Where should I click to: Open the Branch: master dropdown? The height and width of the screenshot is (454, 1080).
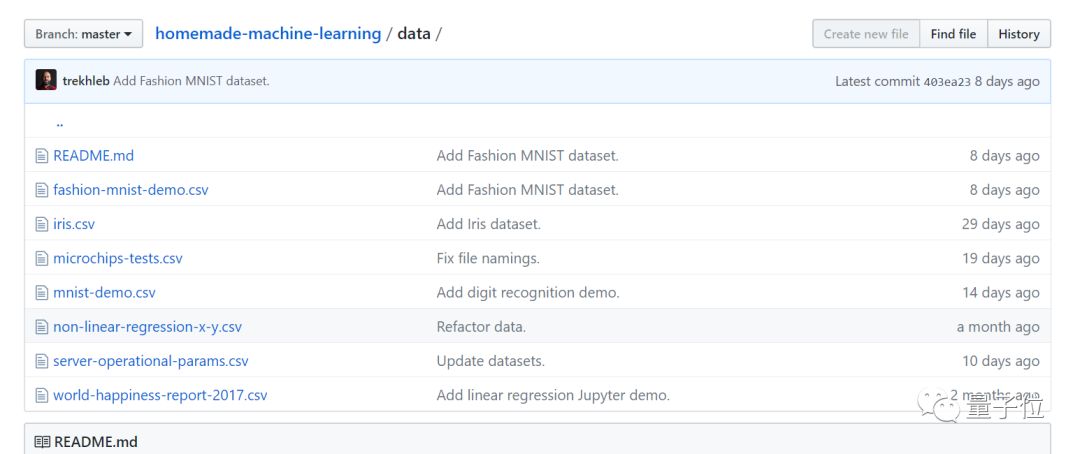click(83, 34)
